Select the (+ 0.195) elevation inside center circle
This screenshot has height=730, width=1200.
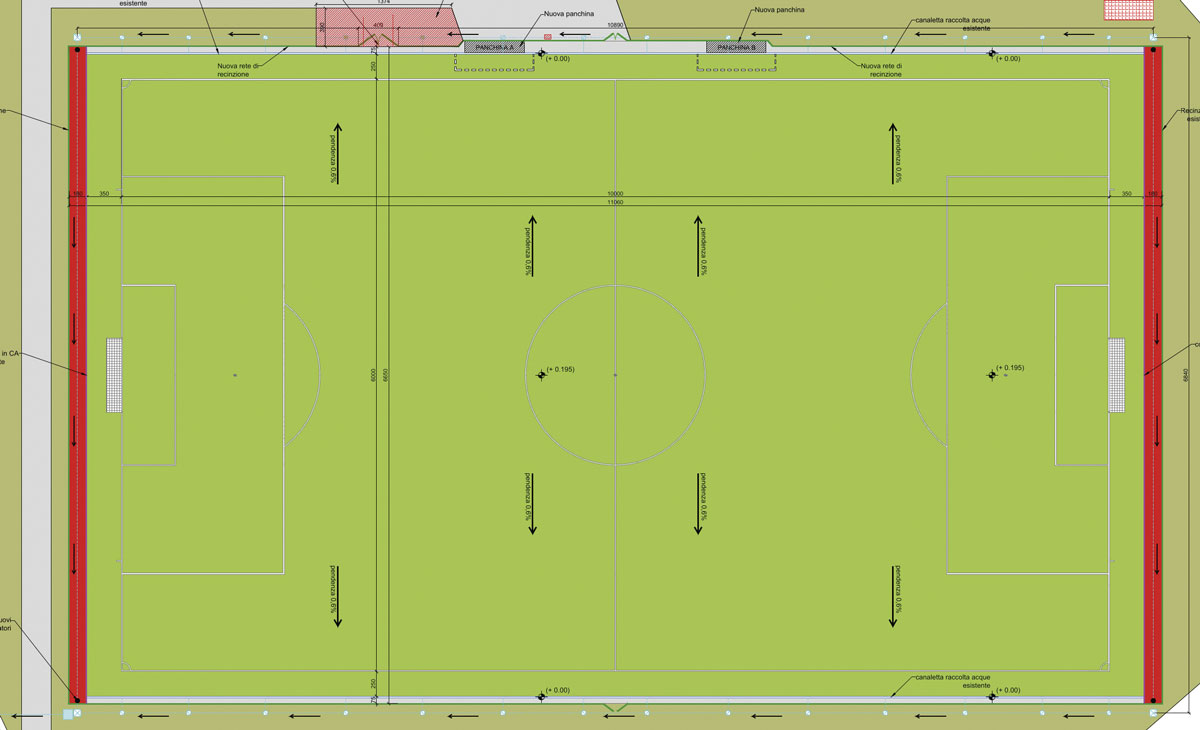click(x=560, y=370)
